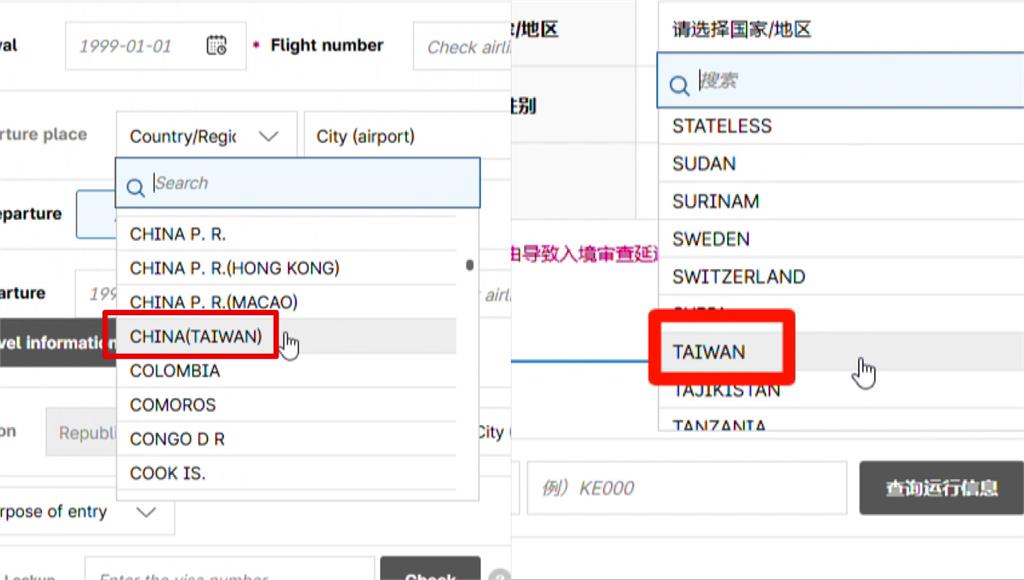Select TAIWAN in the right country list
Viewport: 1024px width, 580px height.
point(709,352)
